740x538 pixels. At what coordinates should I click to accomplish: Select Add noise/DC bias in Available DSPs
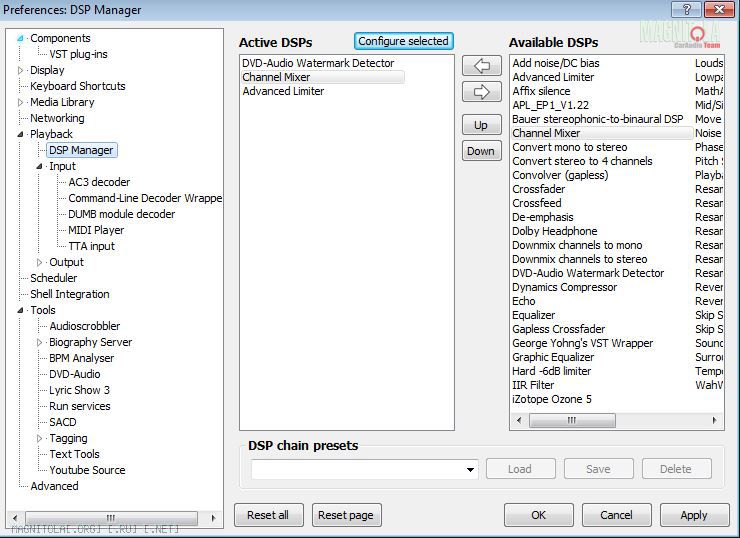click(x=555, y=63)
